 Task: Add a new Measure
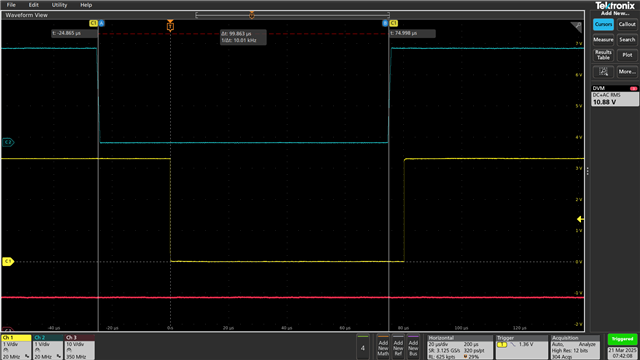tap(603, 40)
